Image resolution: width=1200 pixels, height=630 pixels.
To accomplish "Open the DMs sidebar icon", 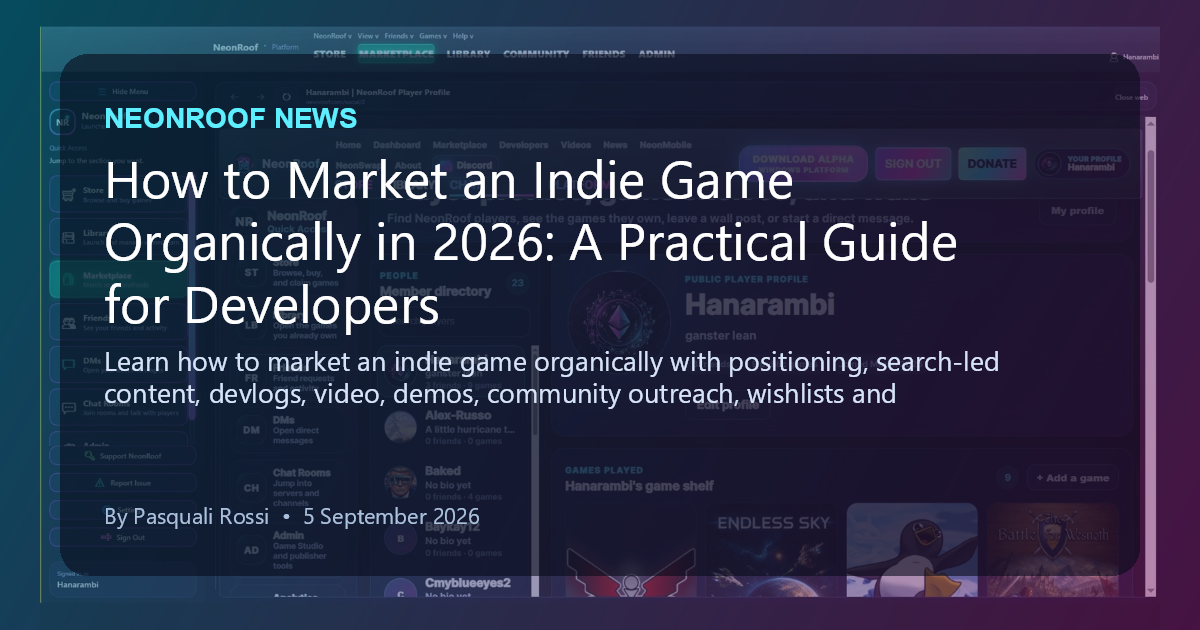I will (68, 364).
